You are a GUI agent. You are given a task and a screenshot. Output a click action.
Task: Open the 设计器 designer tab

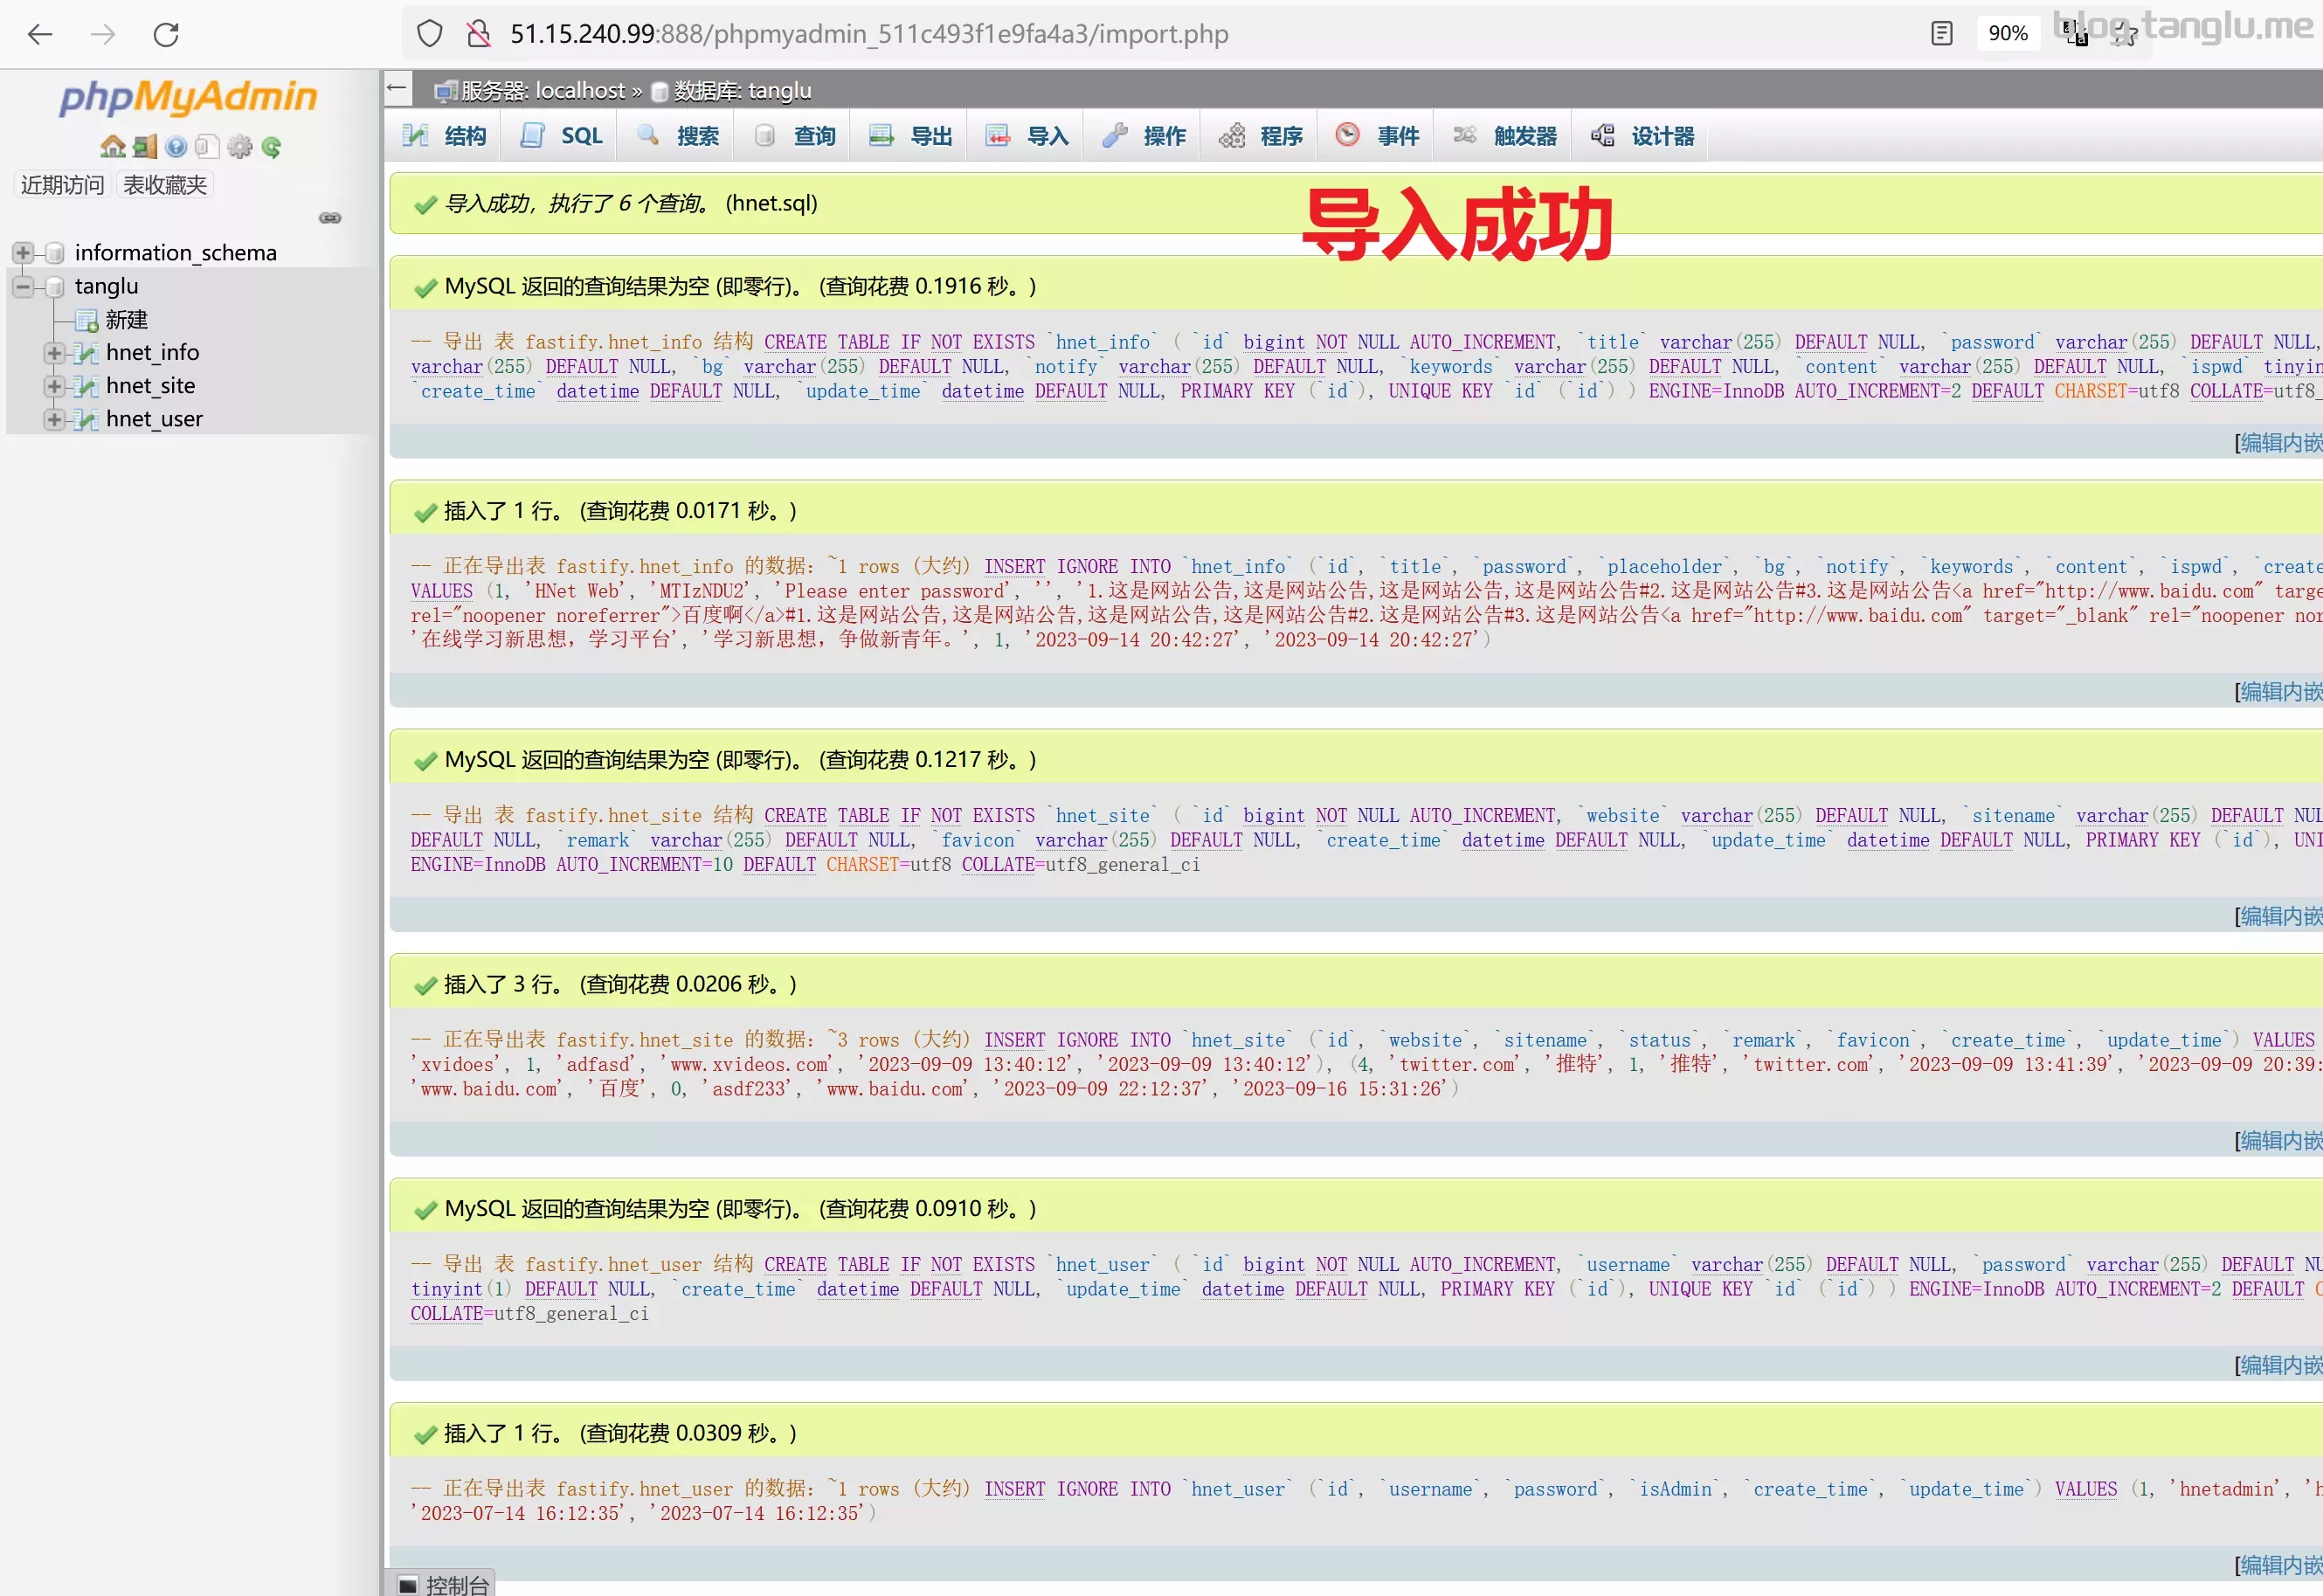(x=1644, y=136)
